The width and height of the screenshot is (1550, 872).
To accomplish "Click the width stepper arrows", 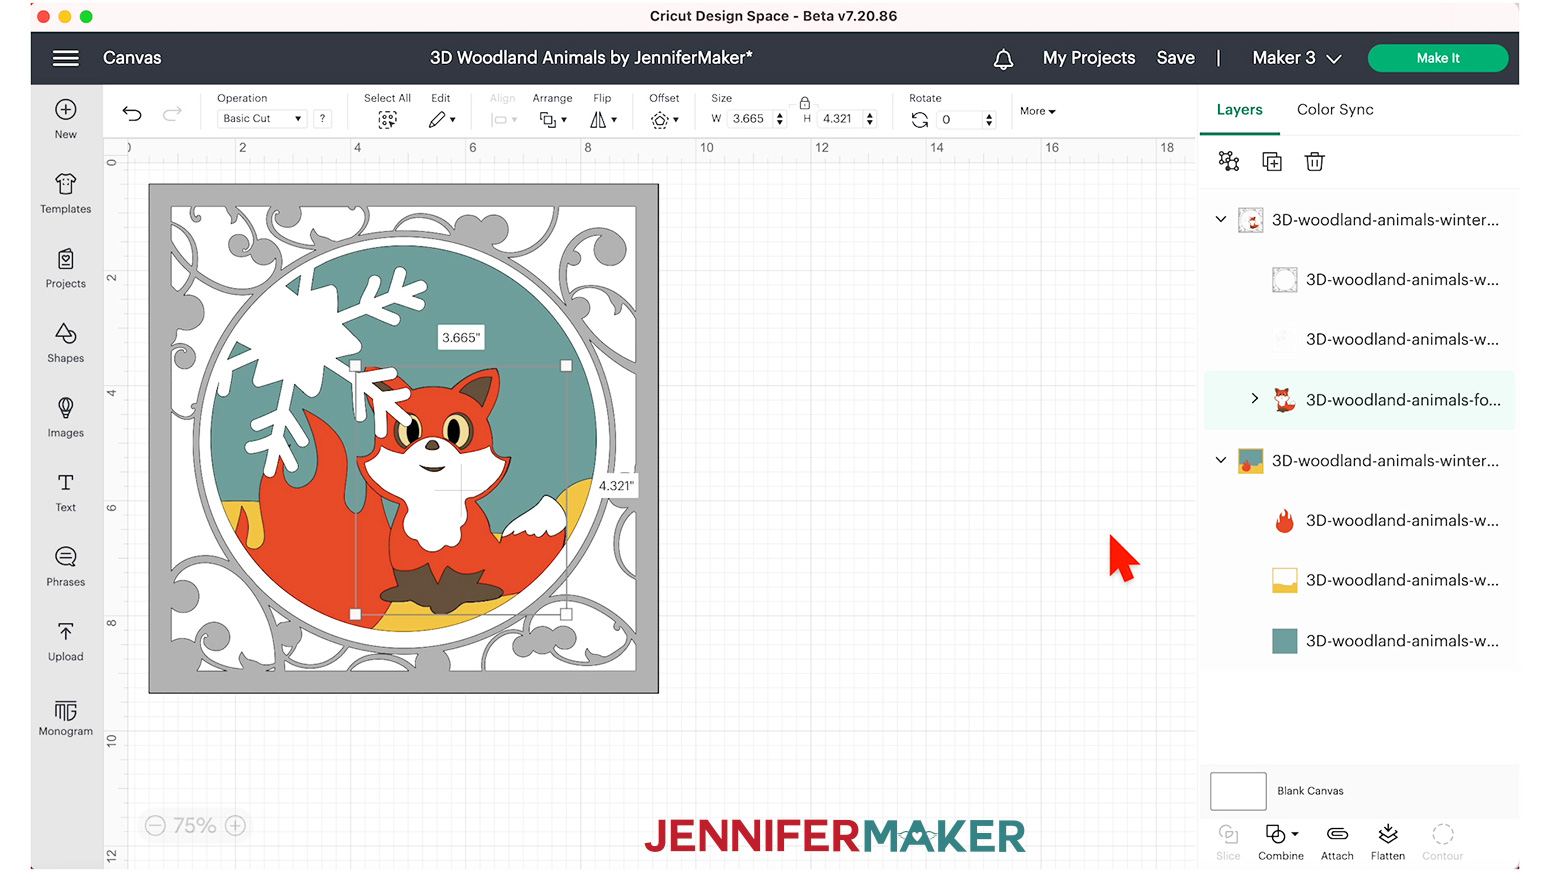I will coord(780,119).
